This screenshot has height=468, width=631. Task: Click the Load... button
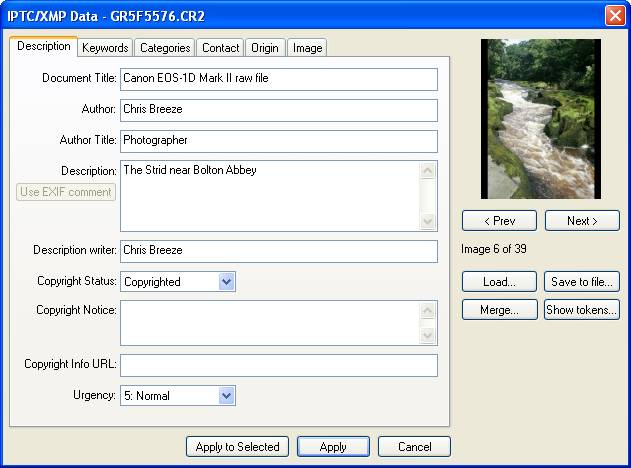coord(499,282)
